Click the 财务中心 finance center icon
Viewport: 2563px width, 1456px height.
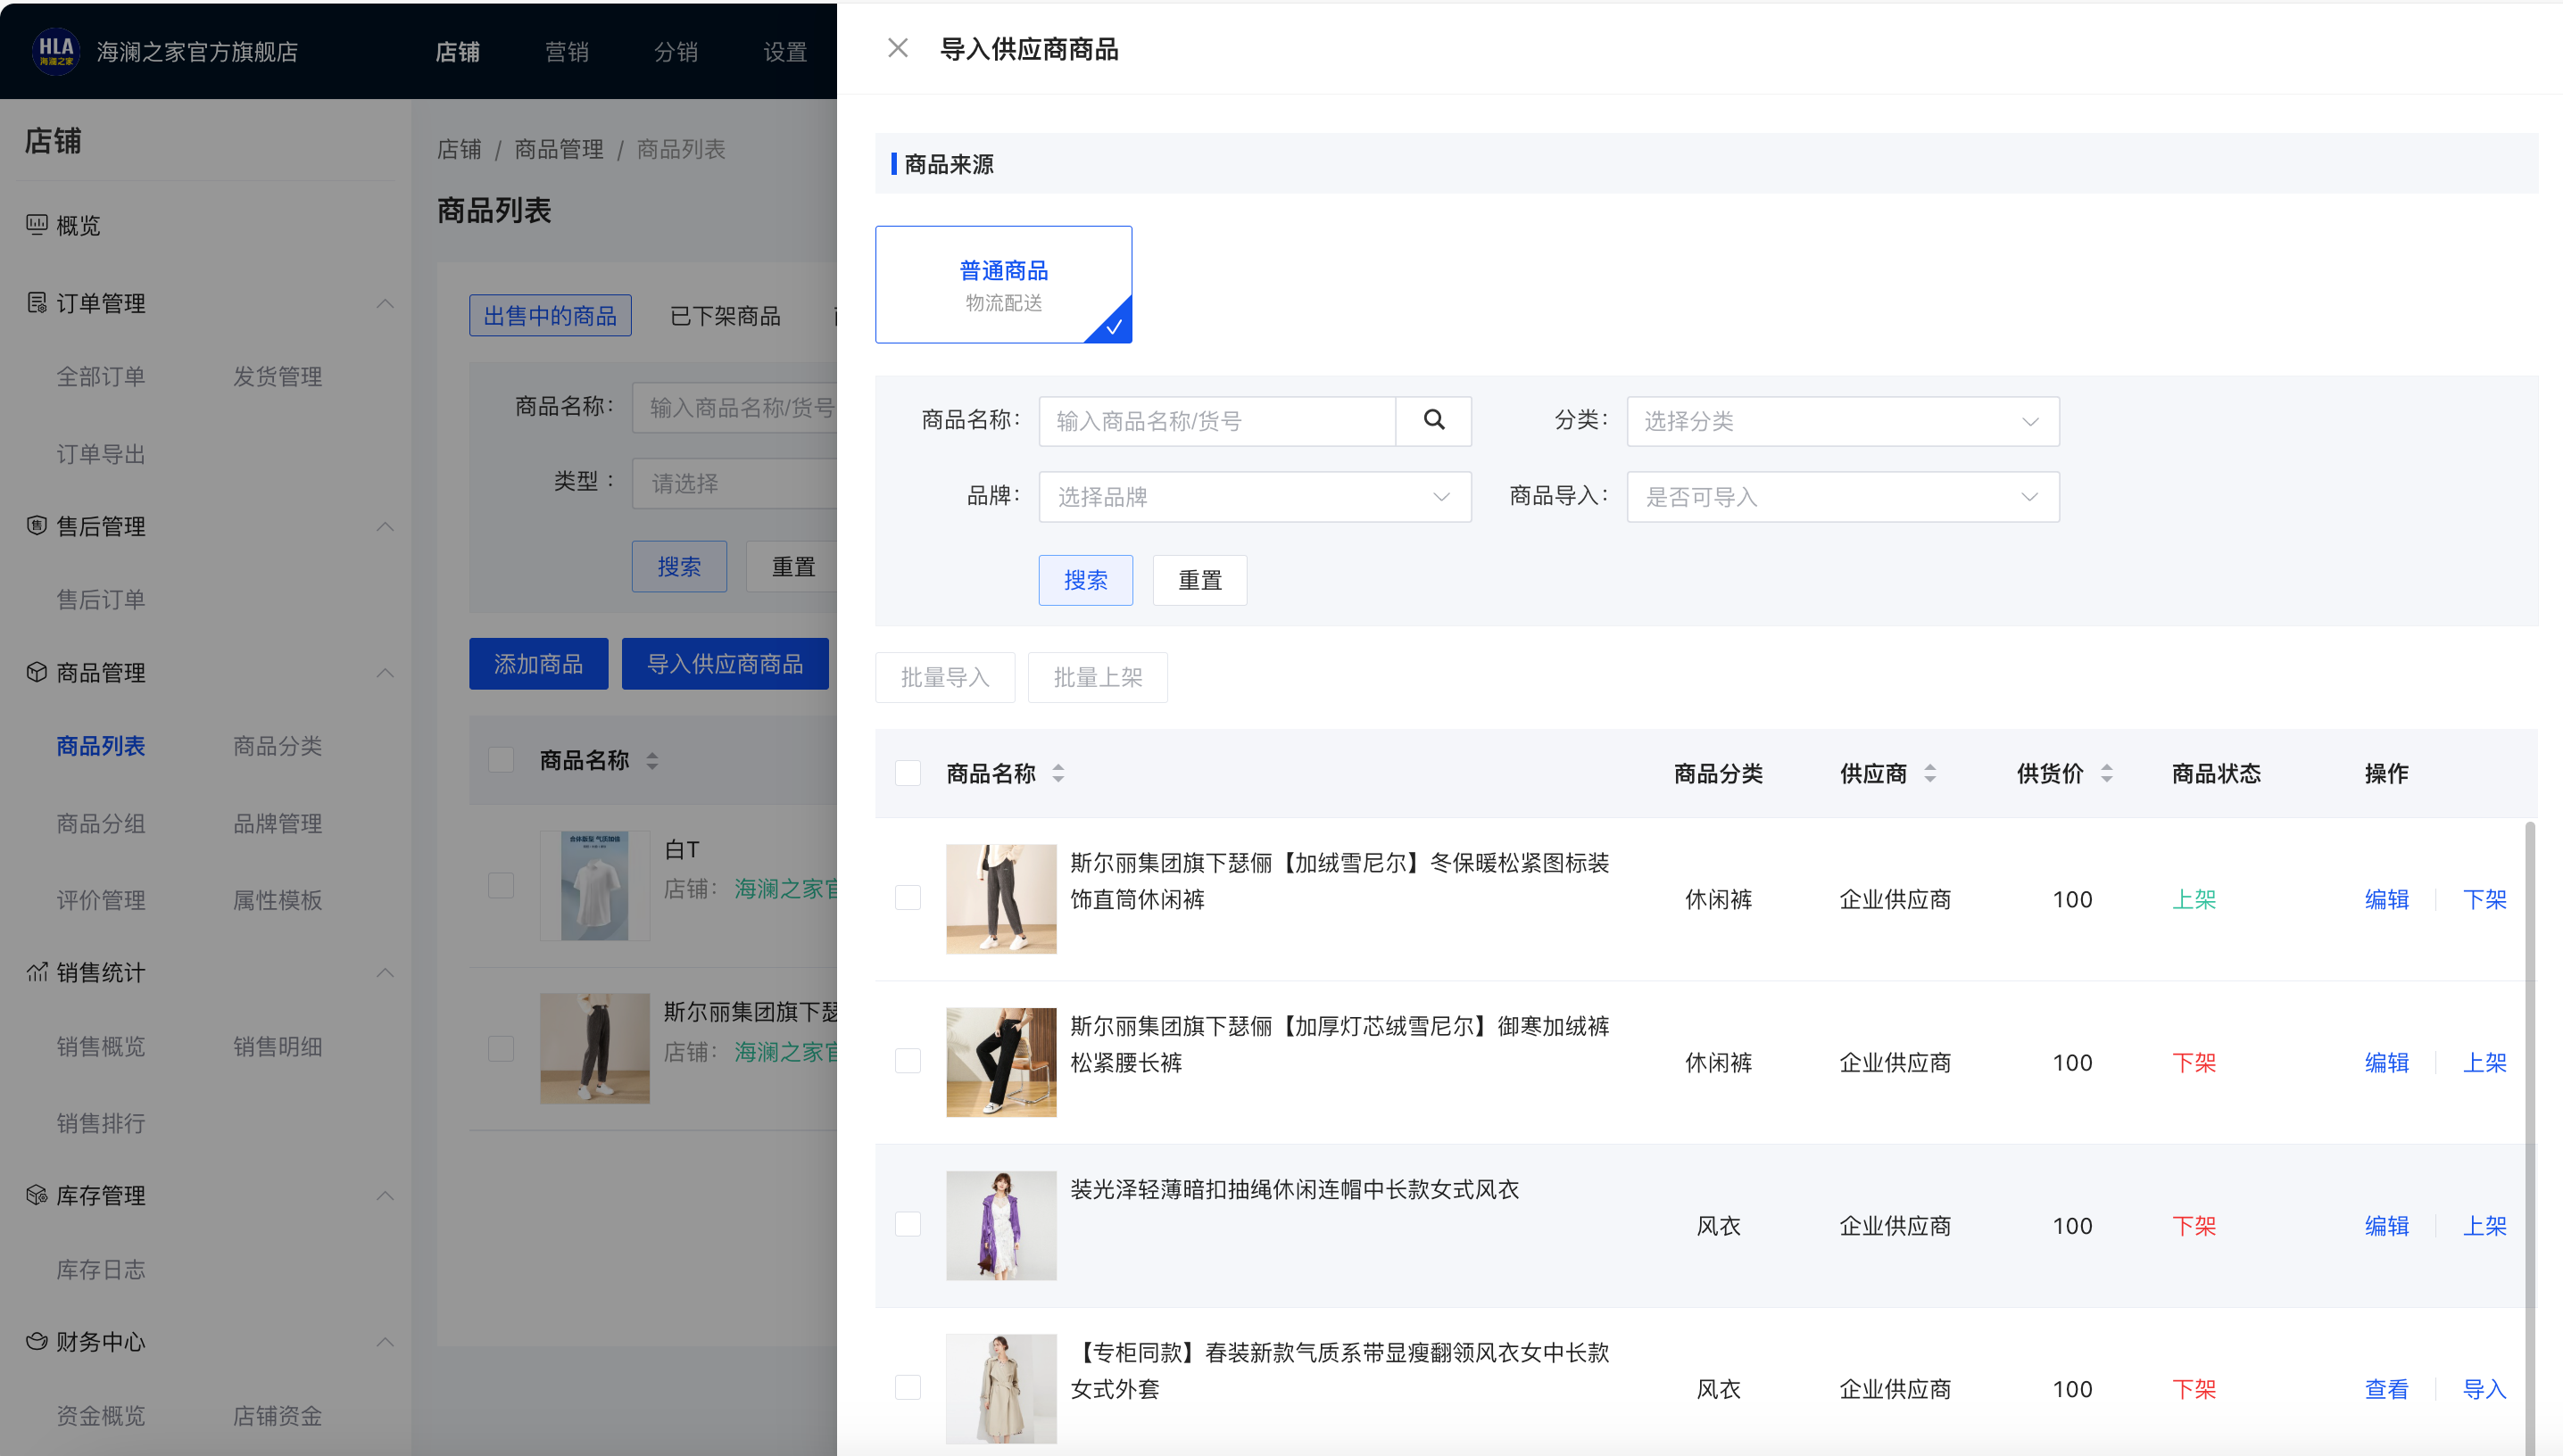(x=36, y=1341)
